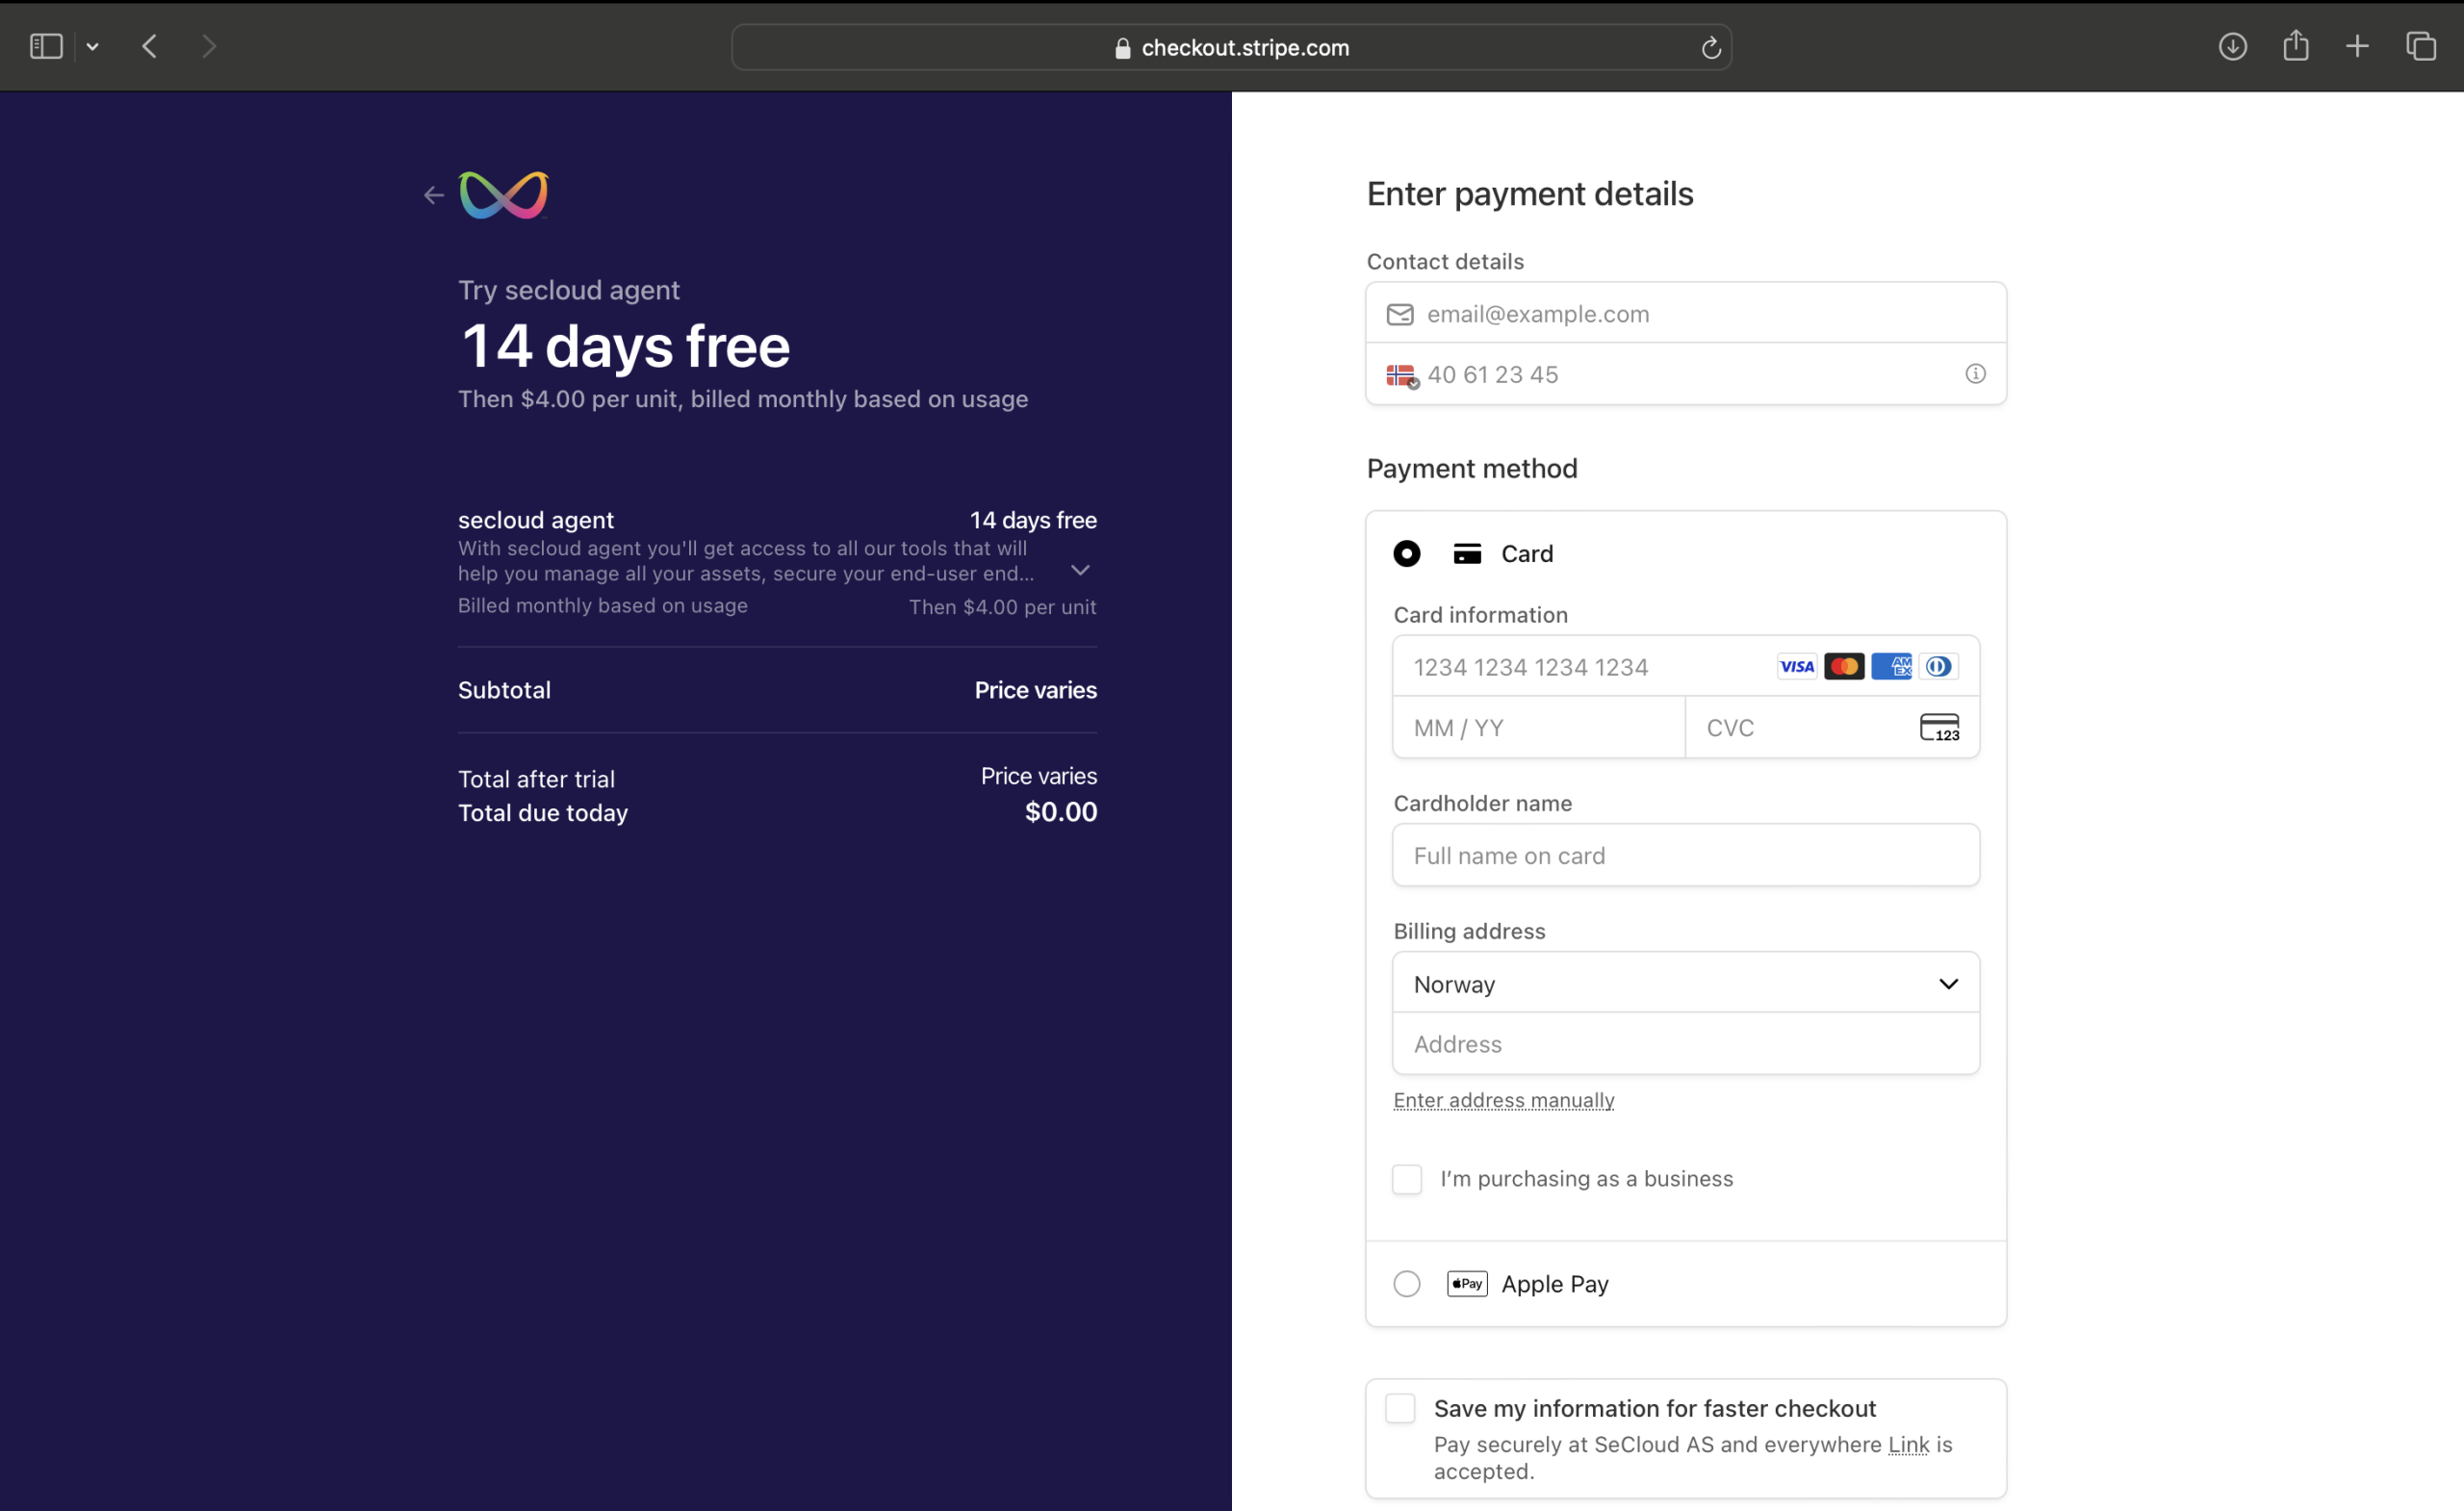Select the Apple Pay radio button
The height and width of the screenshot is (1511, 2464).
click(1406, 1284)
